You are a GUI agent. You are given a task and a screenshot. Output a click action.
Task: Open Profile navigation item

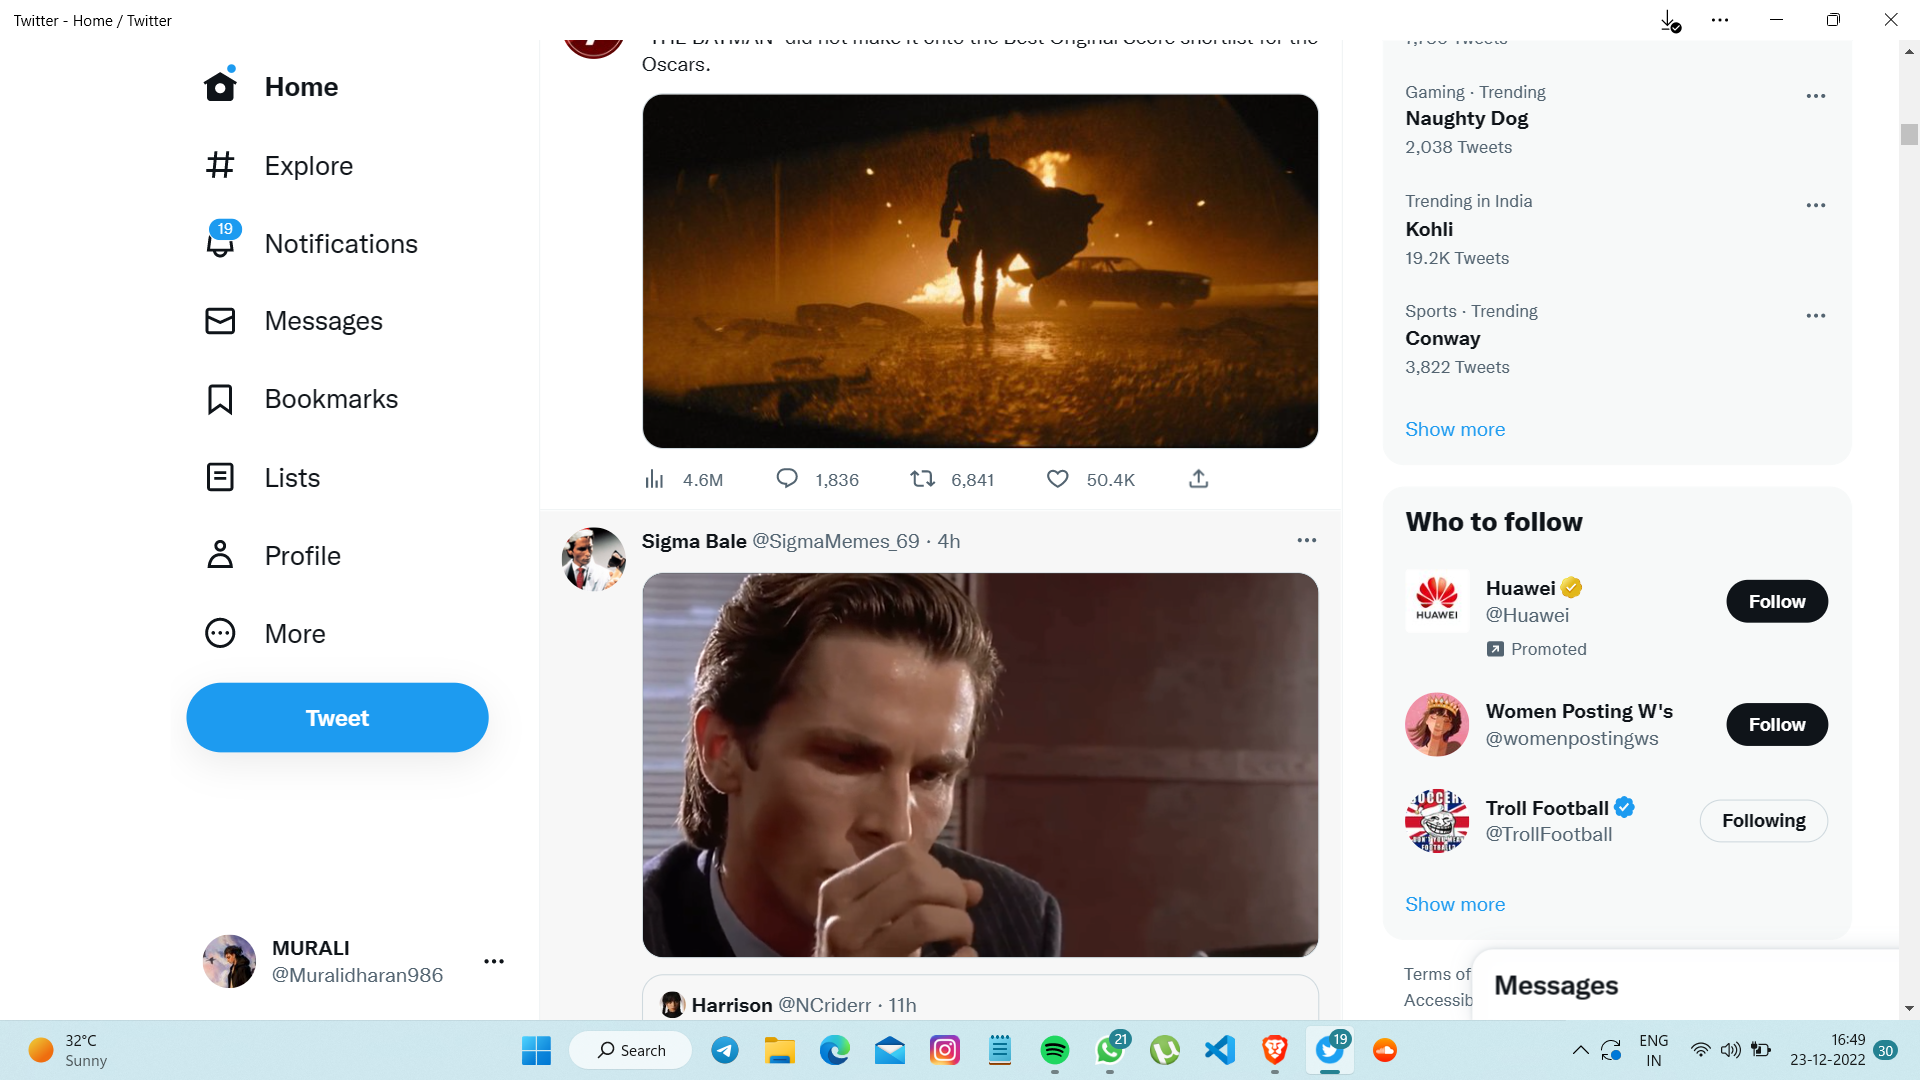tap(272, 555)
